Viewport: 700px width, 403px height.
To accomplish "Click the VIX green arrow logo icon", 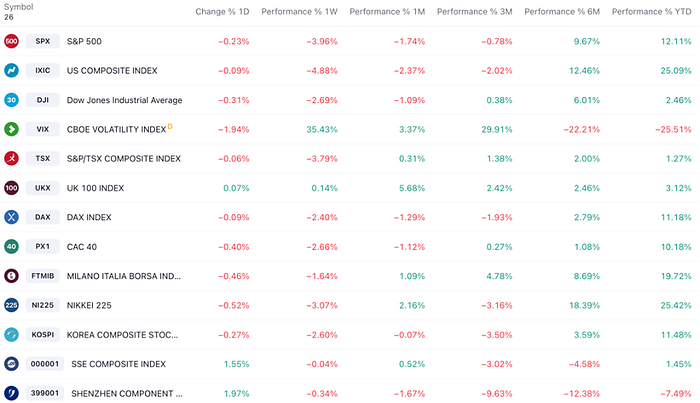I will pyautogui.click(x=11, y=129).
